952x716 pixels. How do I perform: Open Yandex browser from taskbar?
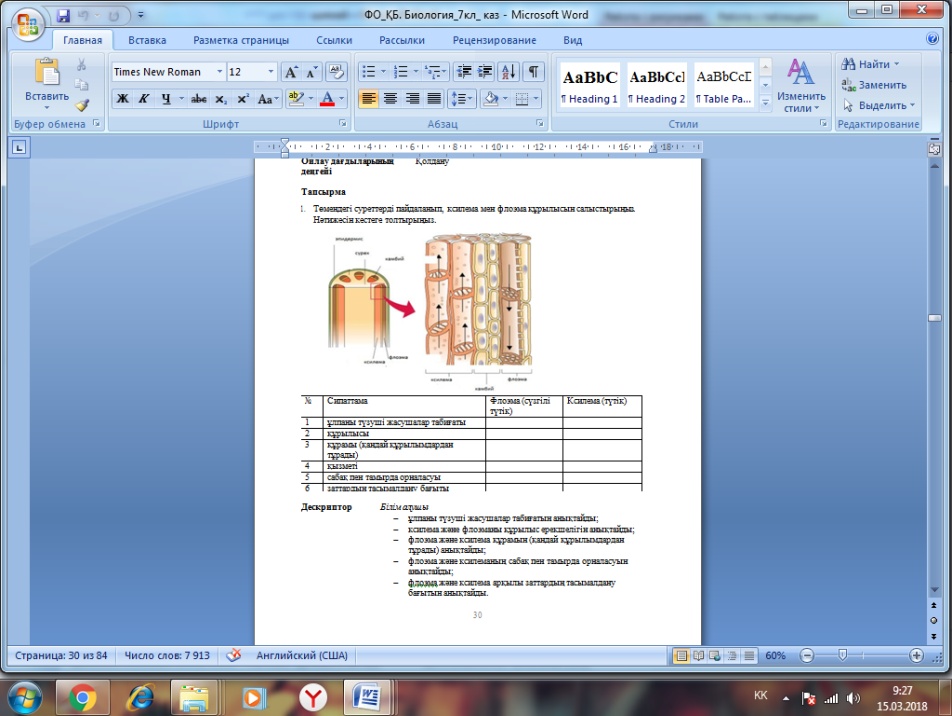click(313, 698)
